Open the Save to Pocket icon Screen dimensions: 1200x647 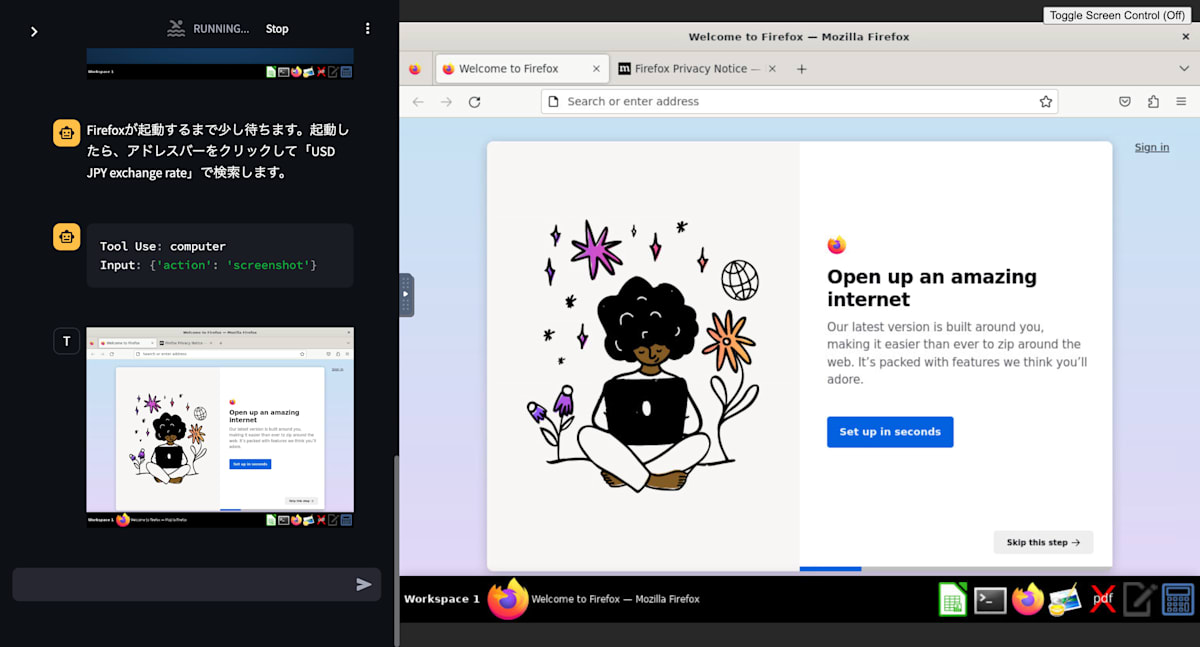point(1125,102)
